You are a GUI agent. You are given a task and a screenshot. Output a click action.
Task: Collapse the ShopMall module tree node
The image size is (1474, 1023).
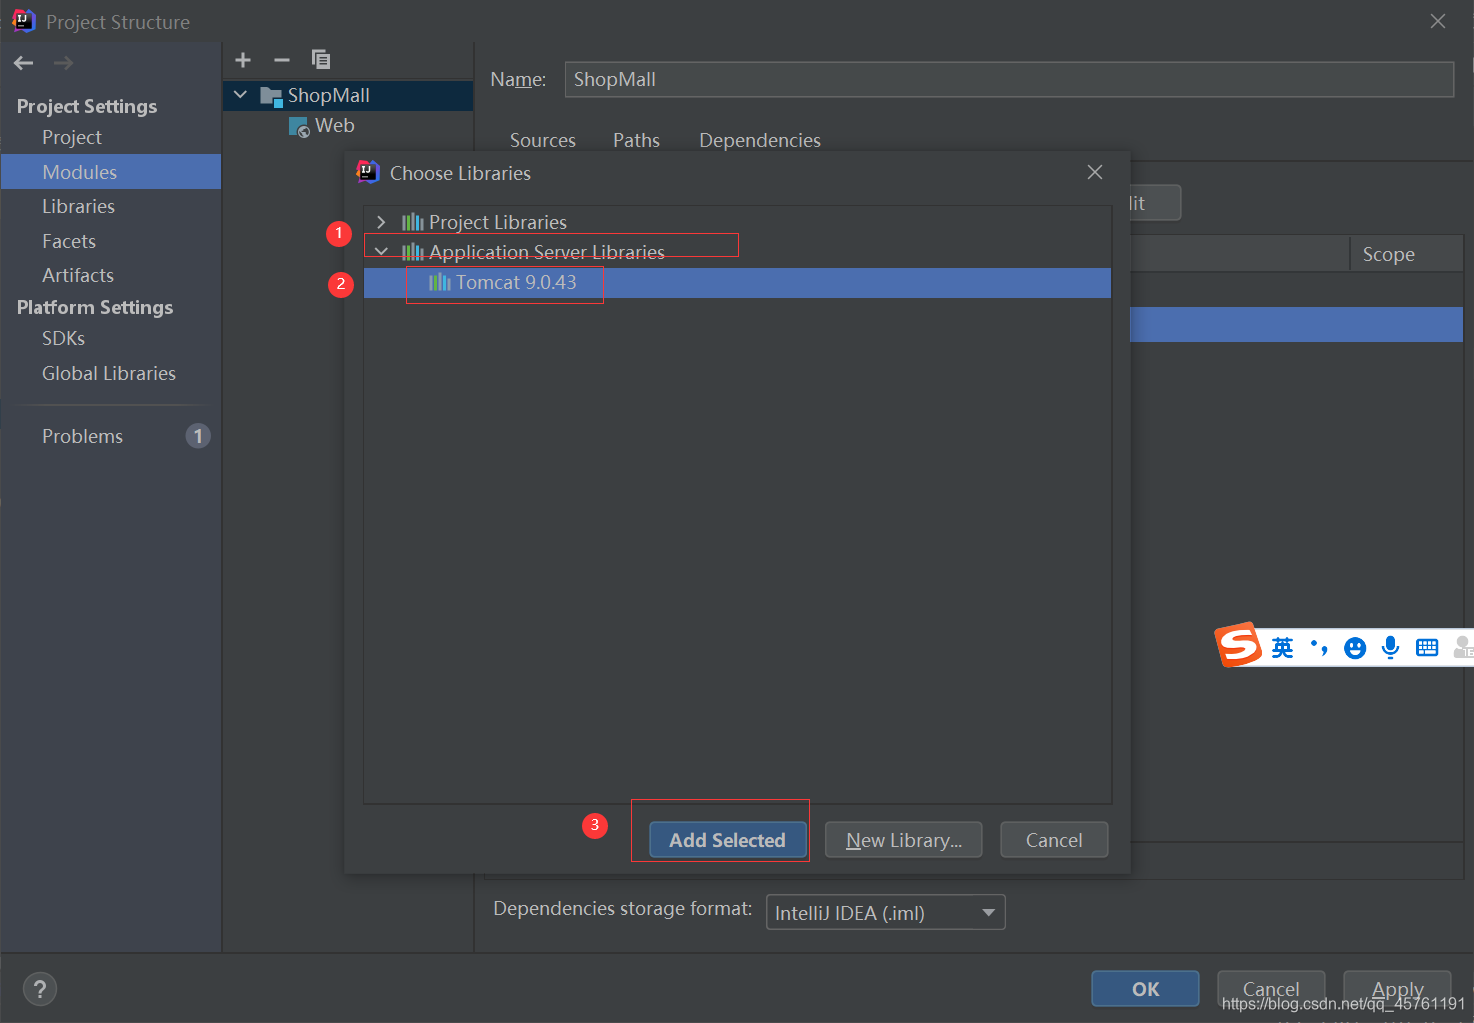(x=240, y=95)
